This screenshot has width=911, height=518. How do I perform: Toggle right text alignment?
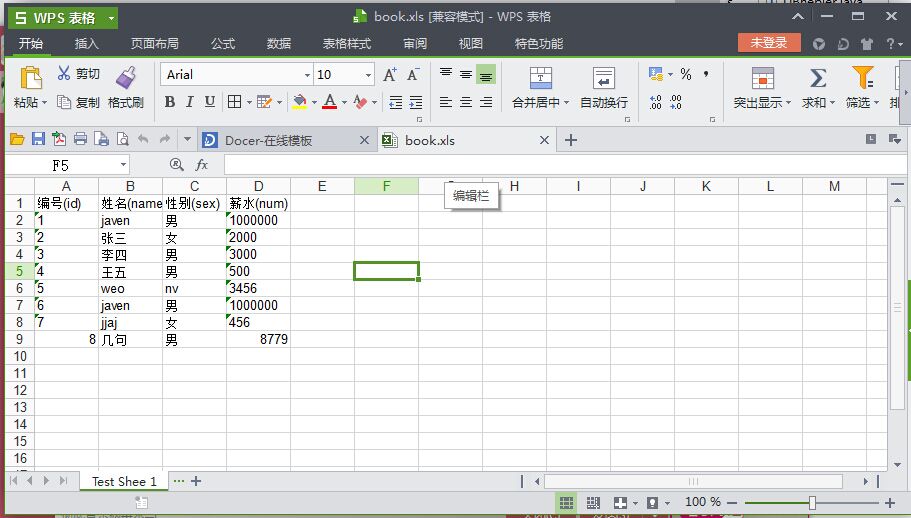(486, 103)
